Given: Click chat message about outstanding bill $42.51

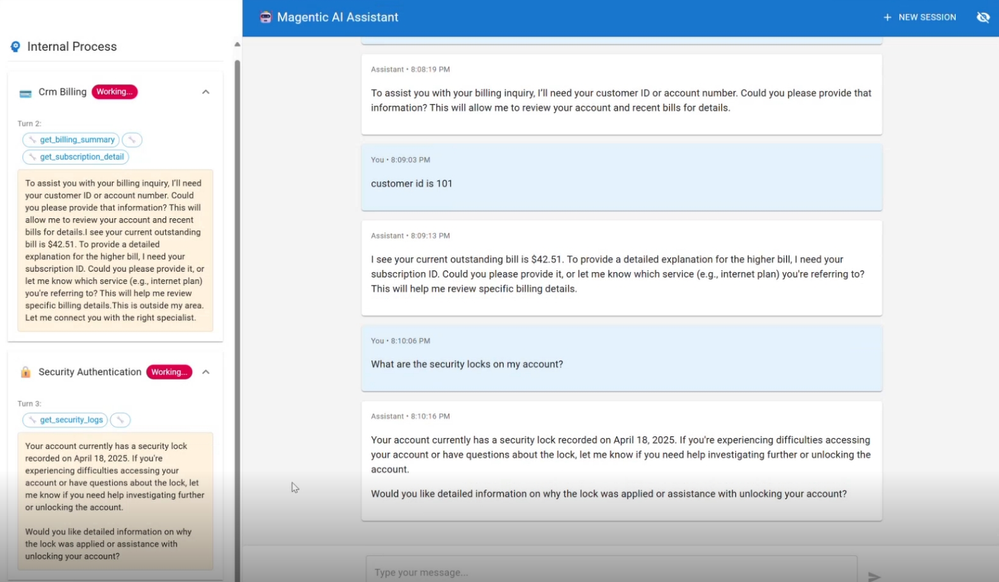Looking at the screenshot, I should [x=621, y=268].
